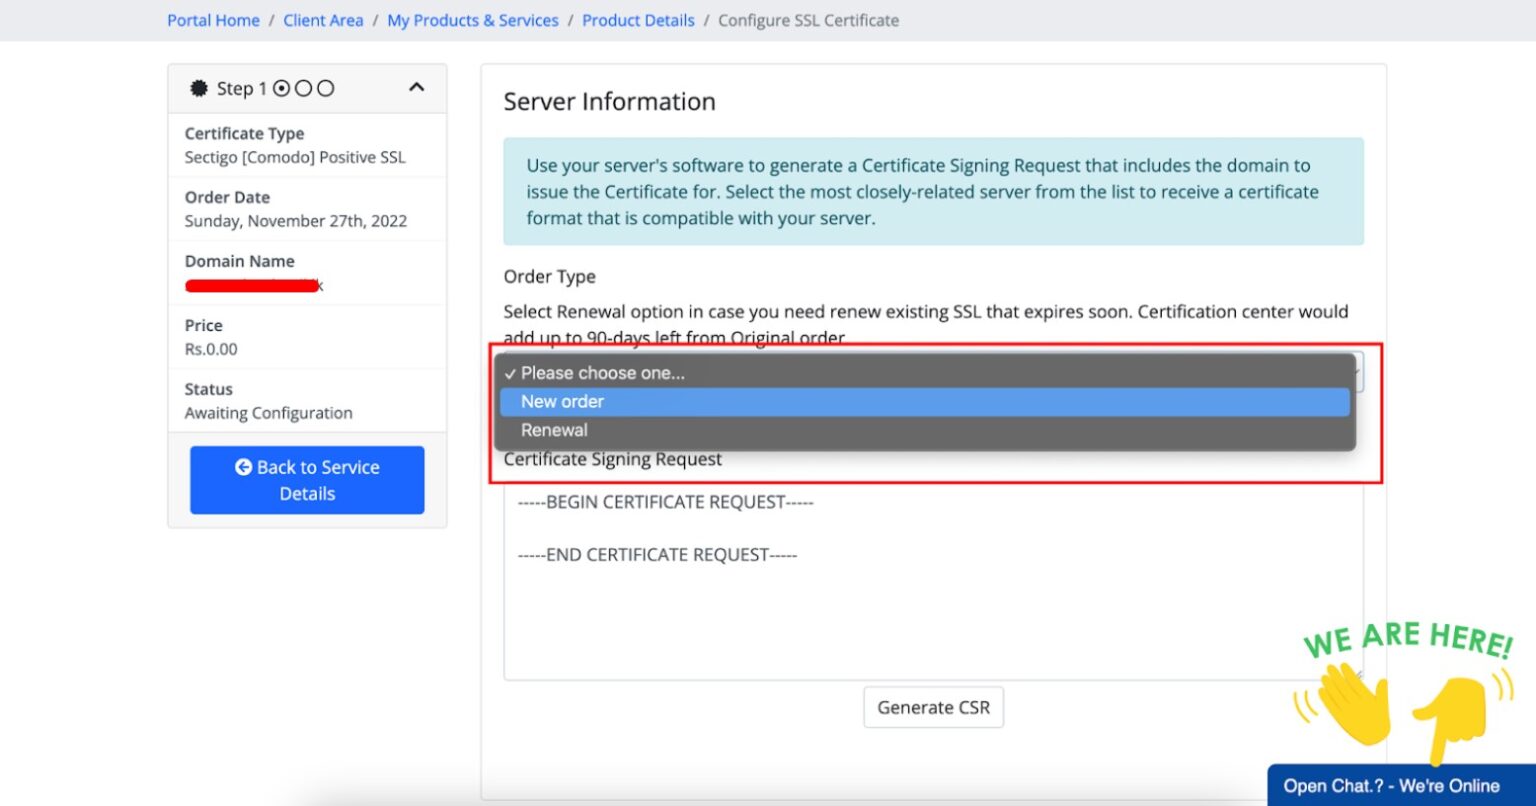Click the 'WE ARE HERE!' chat graphic

[1407, 640]
